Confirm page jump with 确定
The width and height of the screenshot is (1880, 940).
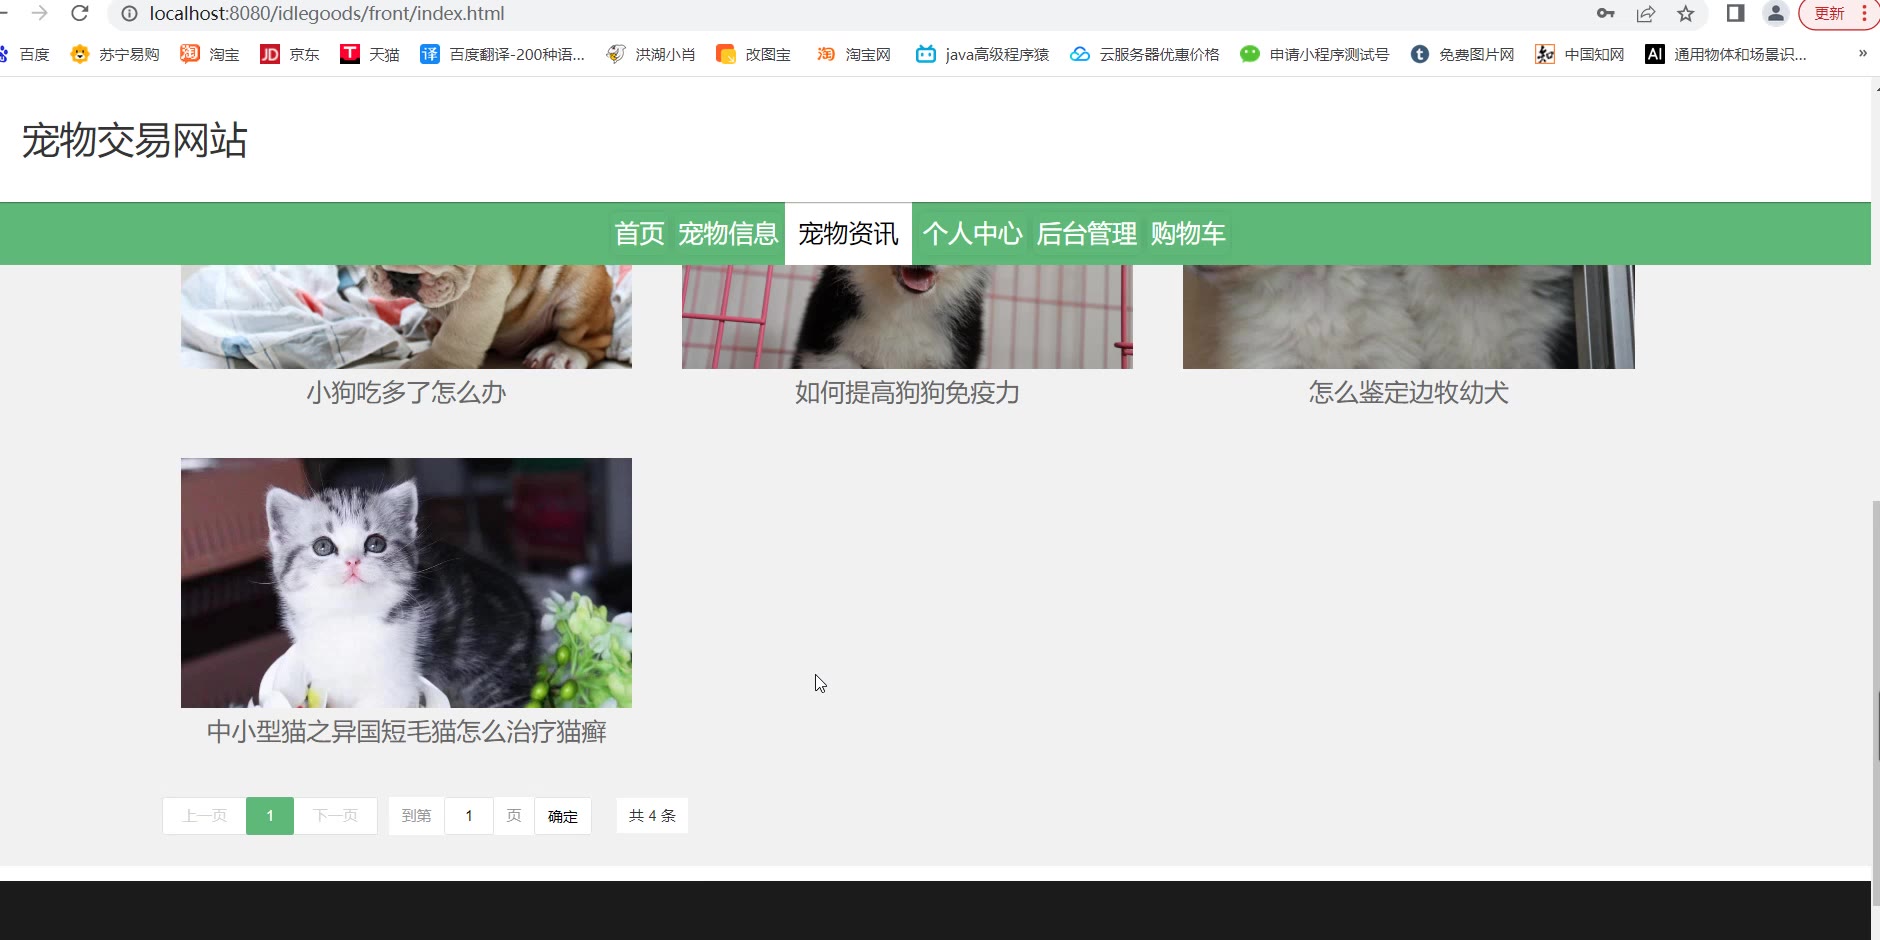(563, 816)
